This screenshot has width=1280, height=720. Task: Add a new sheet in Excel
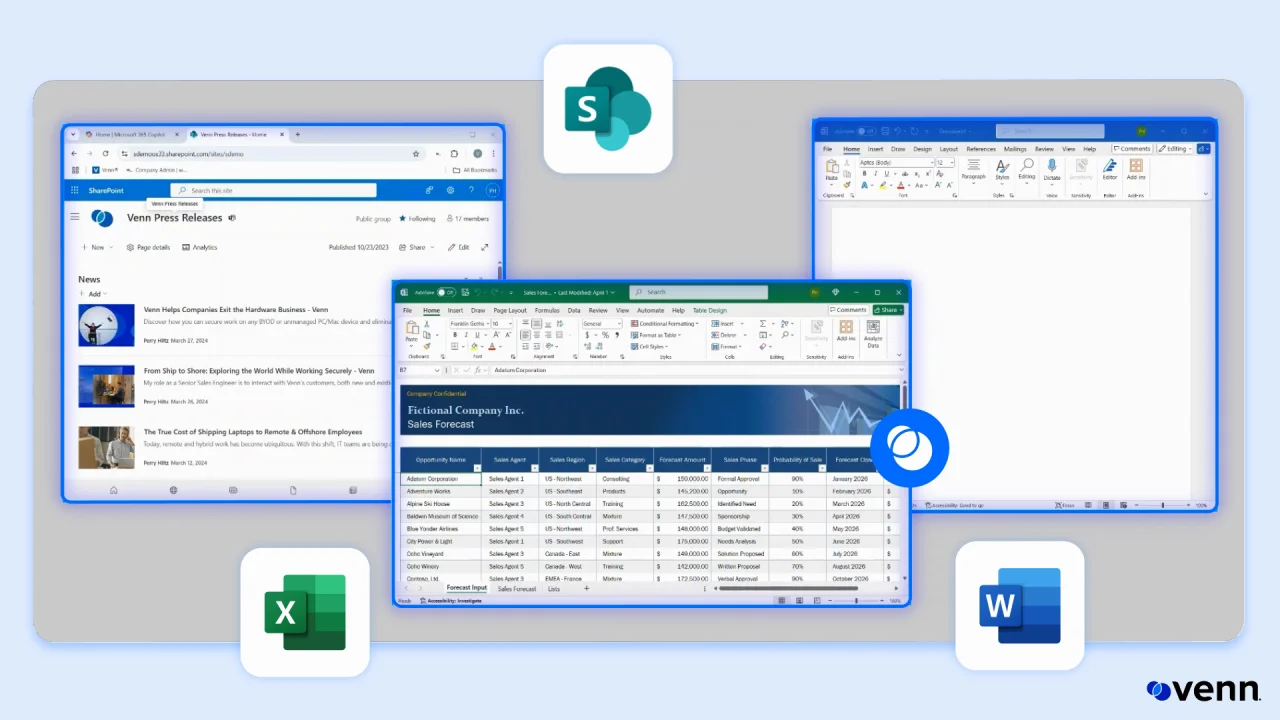586,589
